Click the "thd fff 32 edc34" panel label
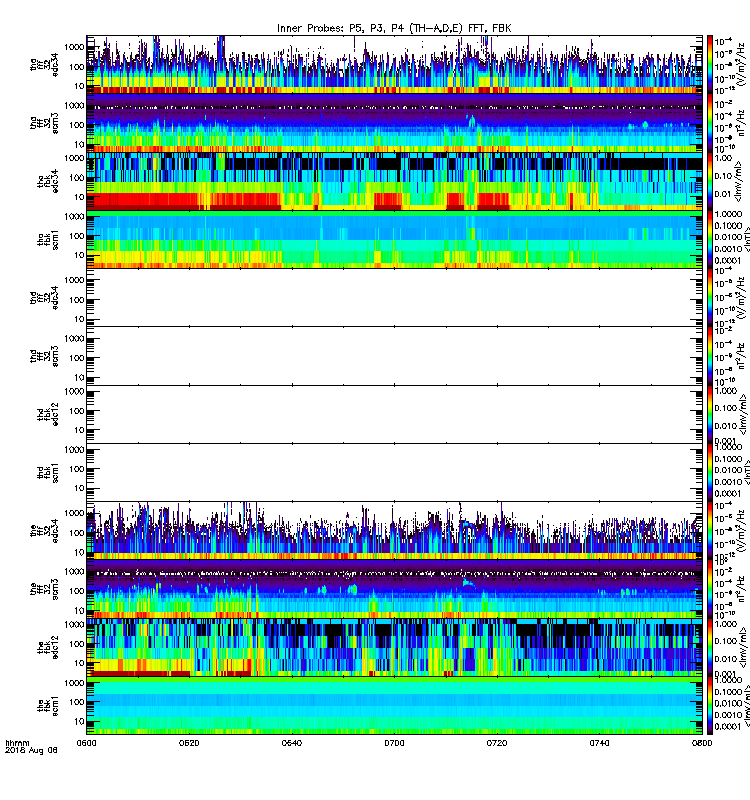 (44, 298)
